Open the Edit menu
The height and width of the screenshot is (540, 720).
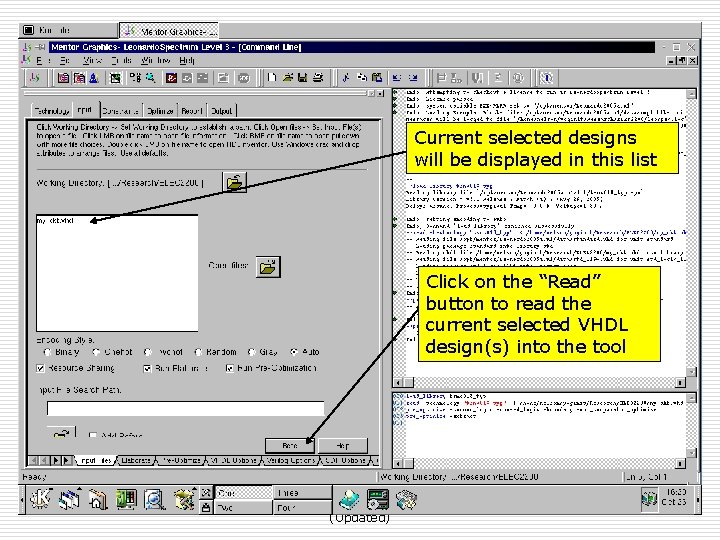point(65,61)
